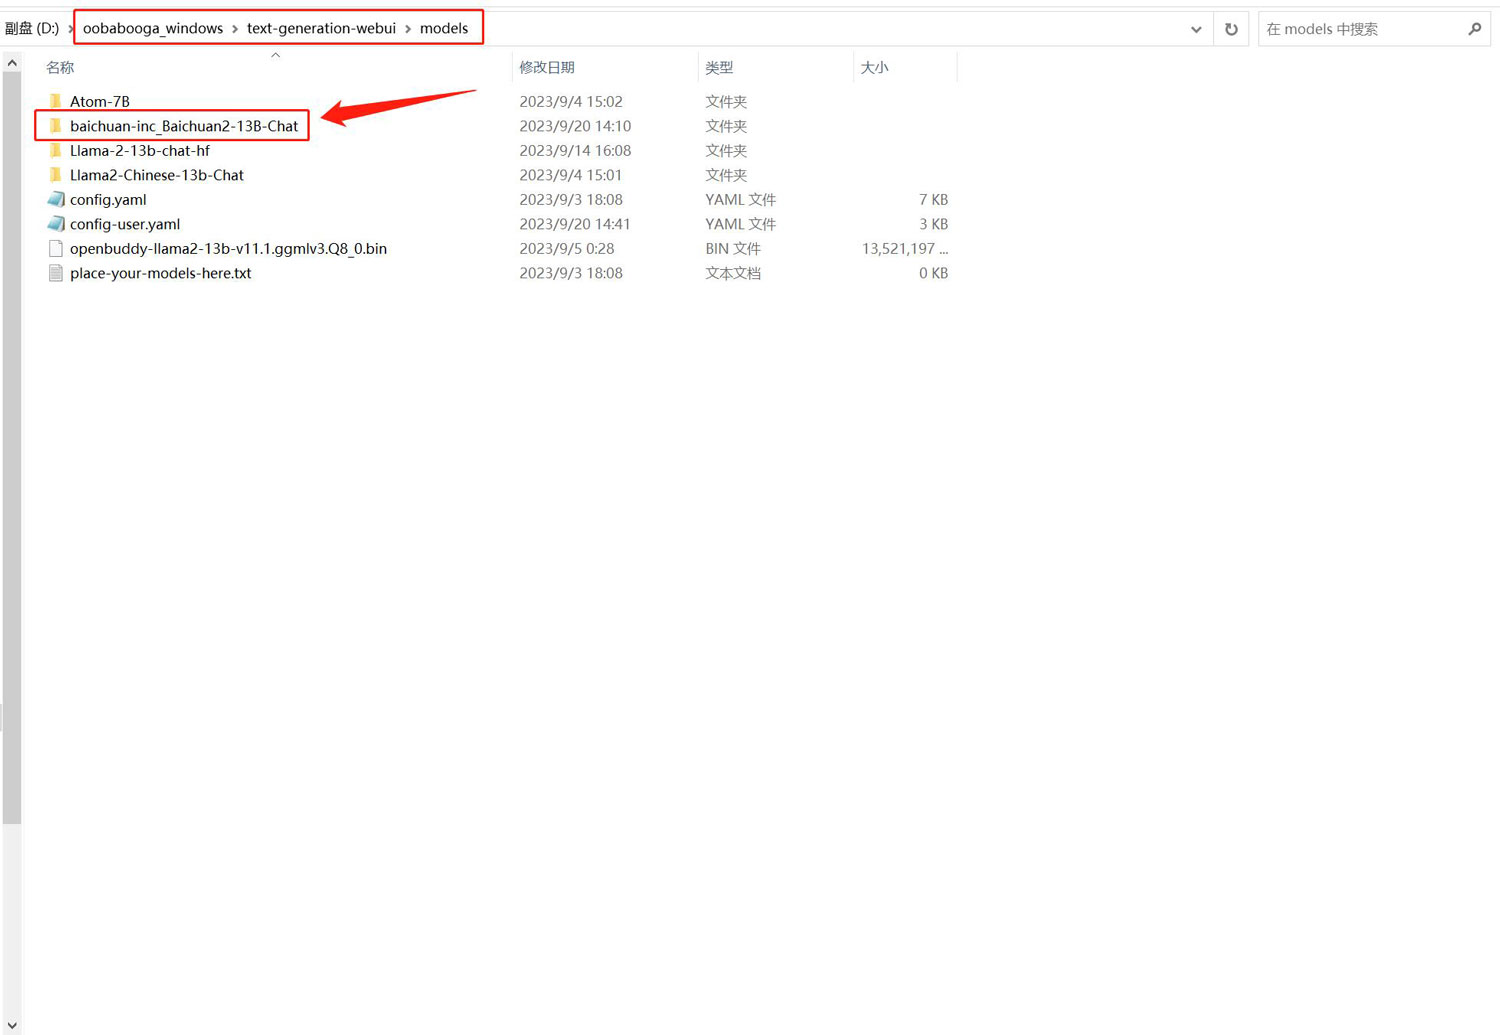Viewport: 1500px width, 1035px height.
Task: Click the 0 KB size of place-your-models-here.txt
Action: click(933, 273)
